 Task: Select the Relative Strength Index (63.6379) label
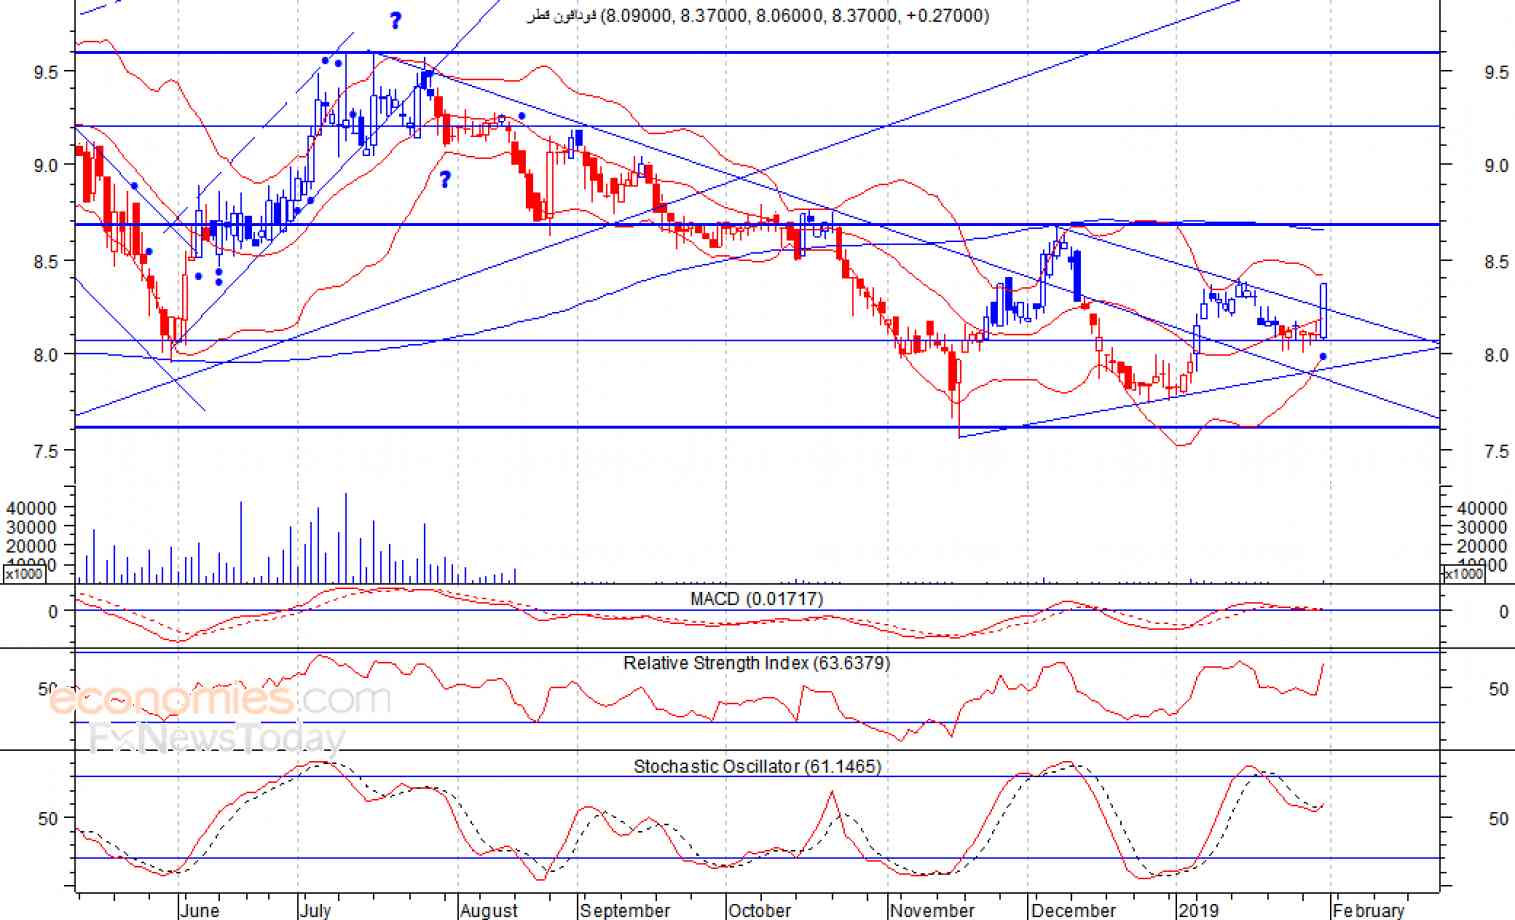pyautogui.click(x=756, y=663)
